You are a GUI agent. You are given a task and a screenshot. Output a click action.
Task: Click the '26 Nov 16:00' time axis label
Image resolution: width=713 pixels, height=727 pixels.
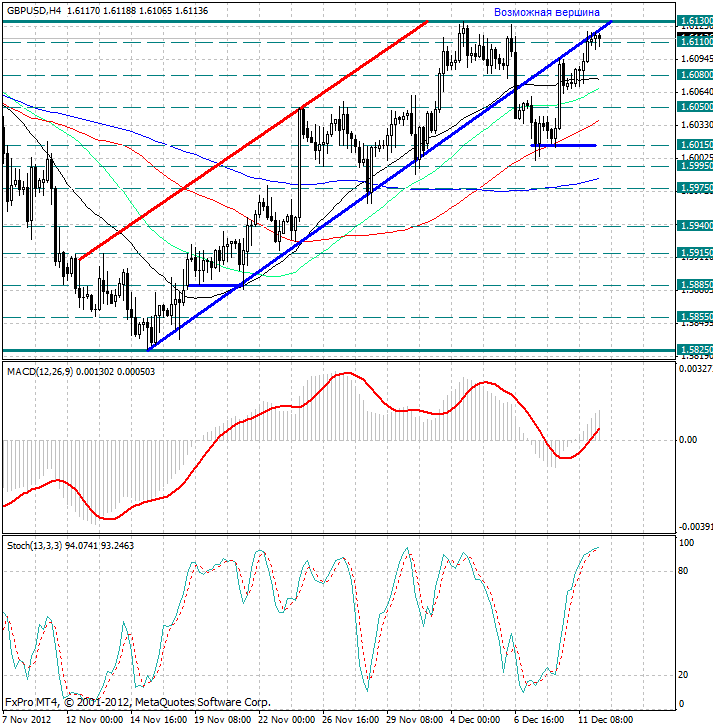click(x=350, y=719)
